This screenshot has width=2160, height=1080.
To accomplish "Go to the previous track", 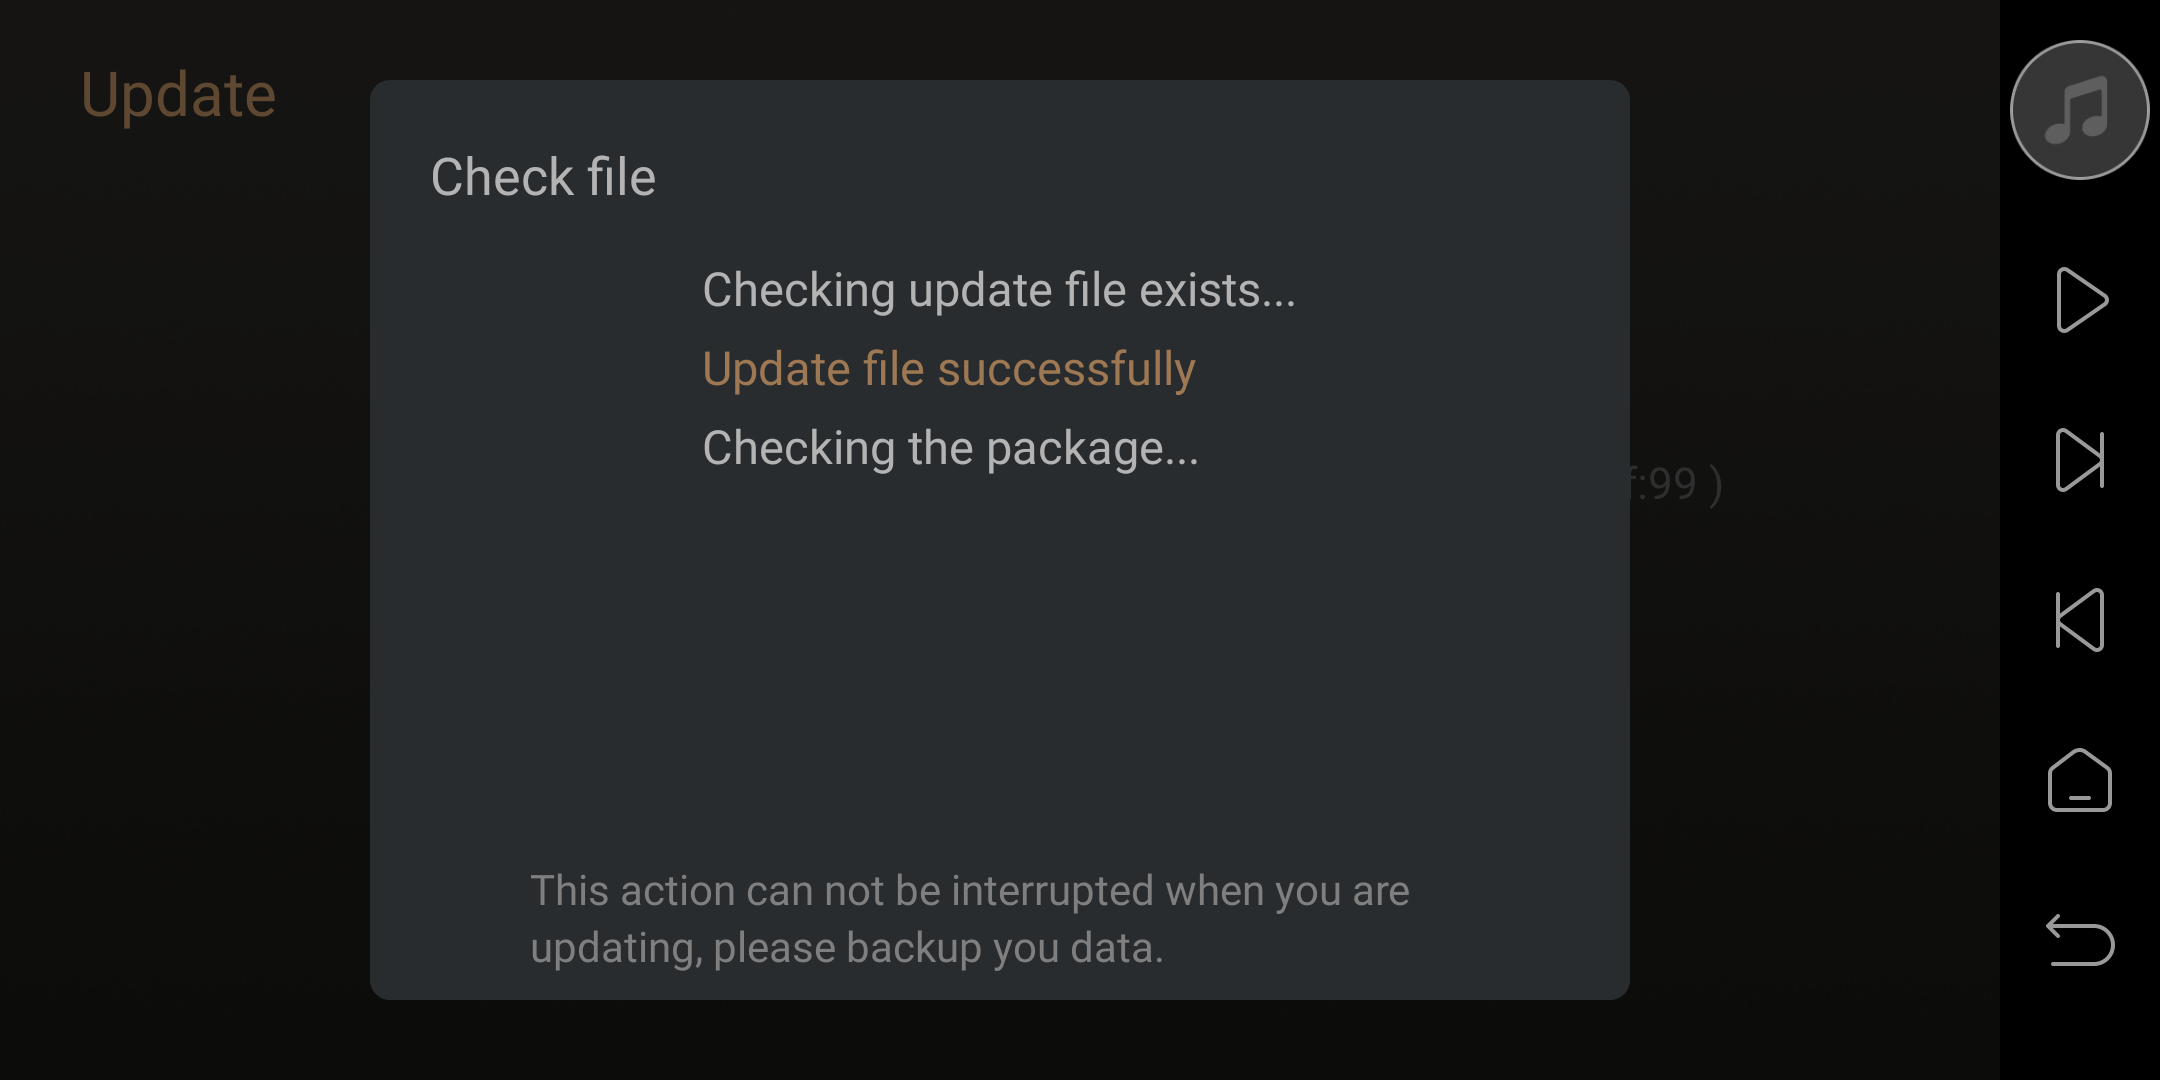I will [x=2080, y=620].
